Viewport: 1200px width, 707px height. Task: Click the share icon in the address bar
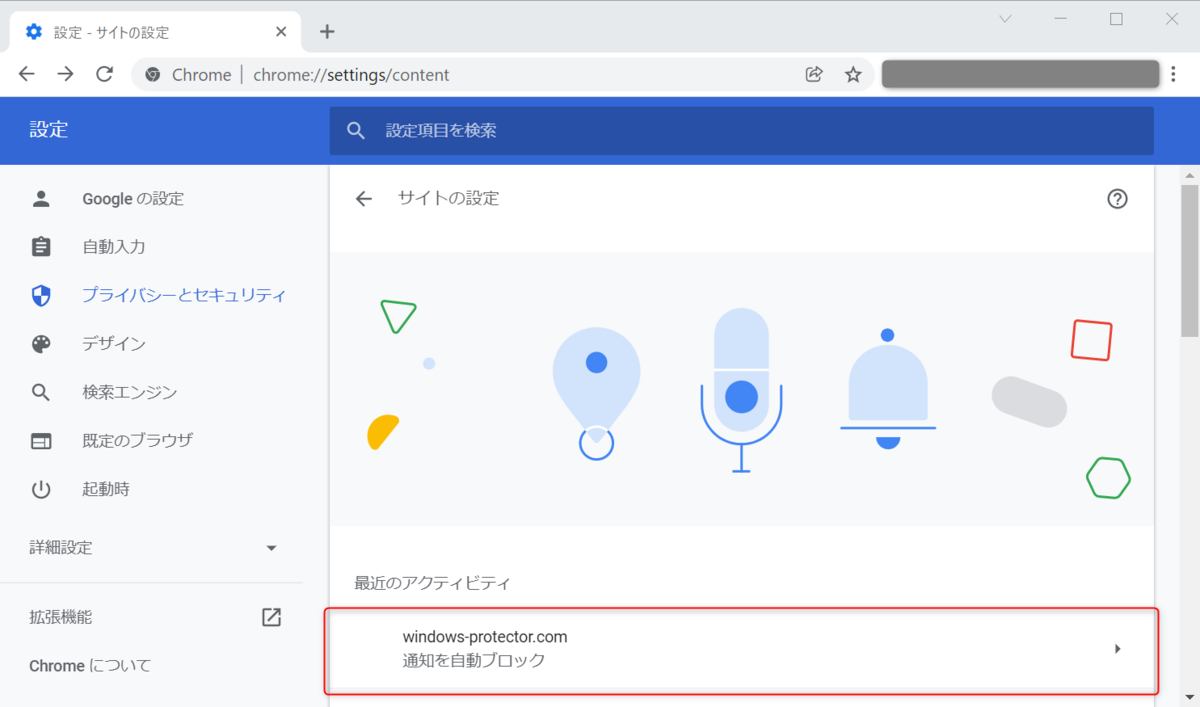pyautogui.click(x=813, y=74)
